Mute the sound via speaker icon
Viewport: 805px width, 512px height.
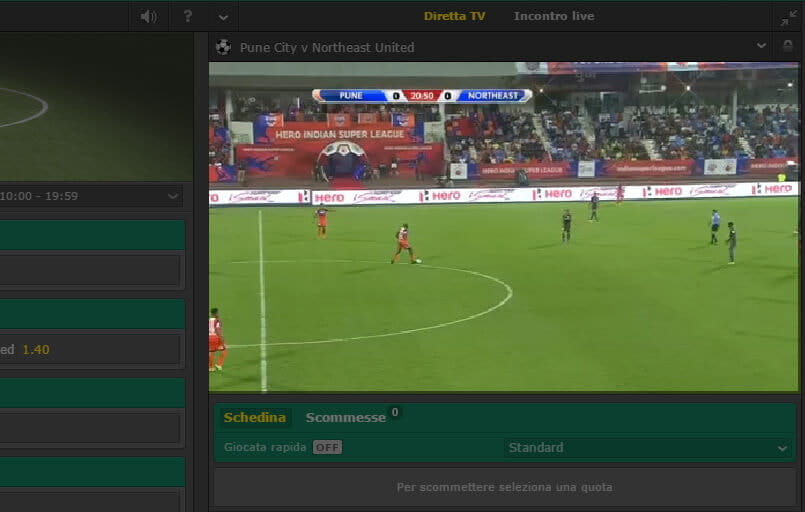pos(148,16)
